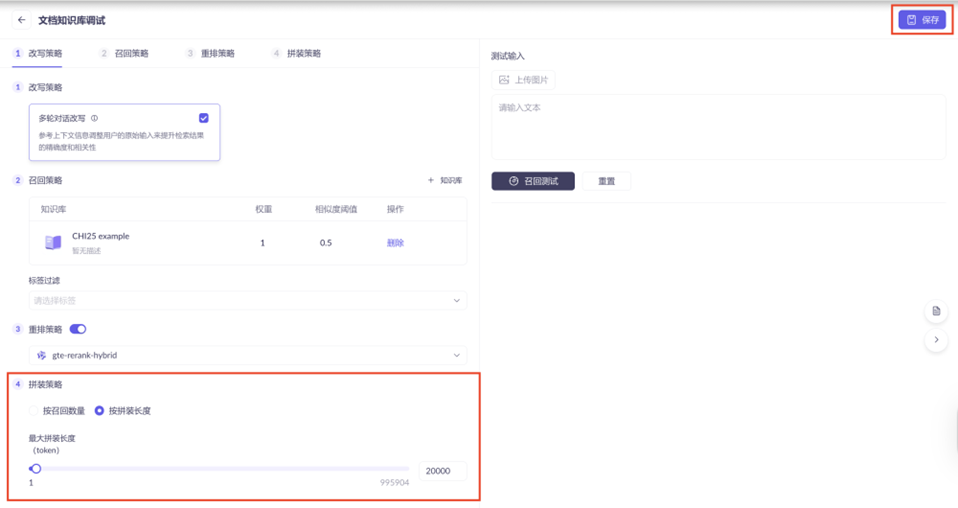
Task: Click the gte-rerank-hybrid model icon
Action: tap(42, 355)
